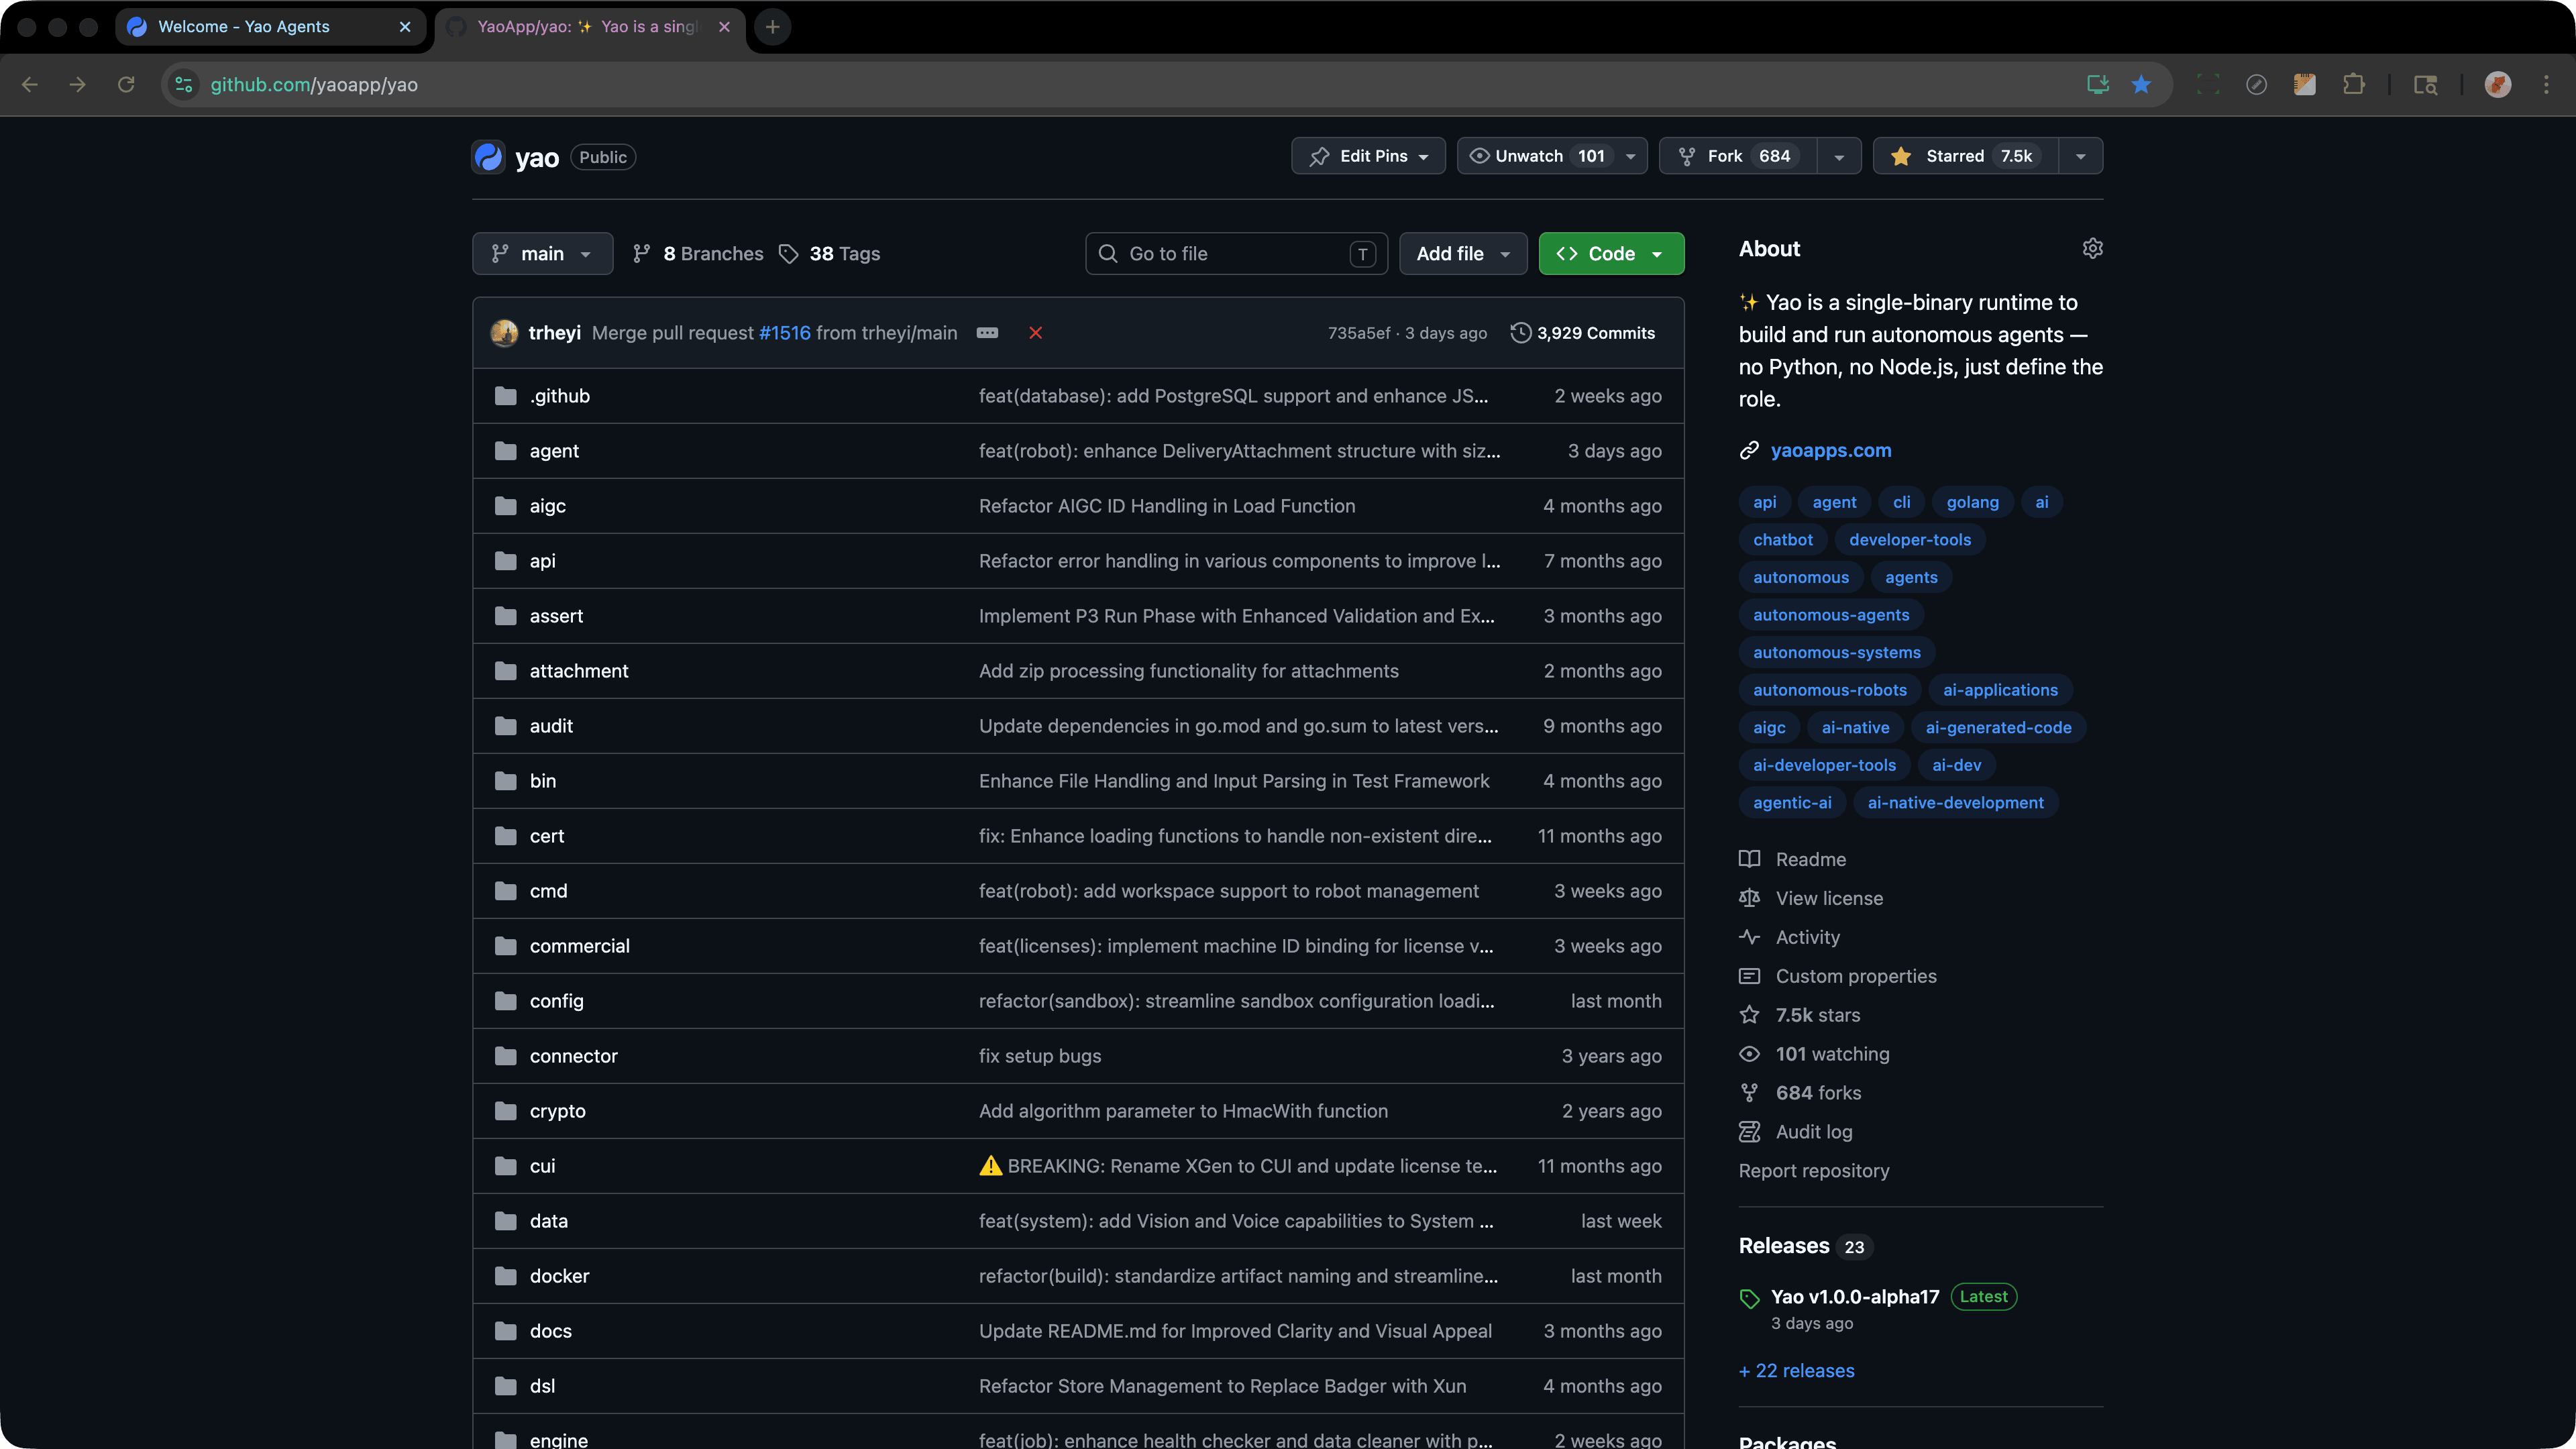Click the site information icon in the address bar
Image resolution: width=2576 pixels, height=1449 pixels.
tap(184, 85)
